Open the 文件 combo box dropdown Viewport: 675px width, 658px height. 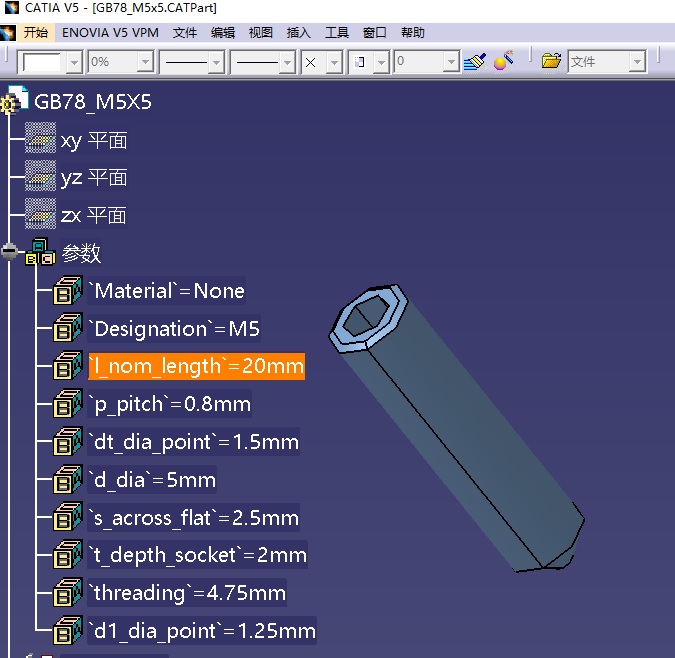637,62
